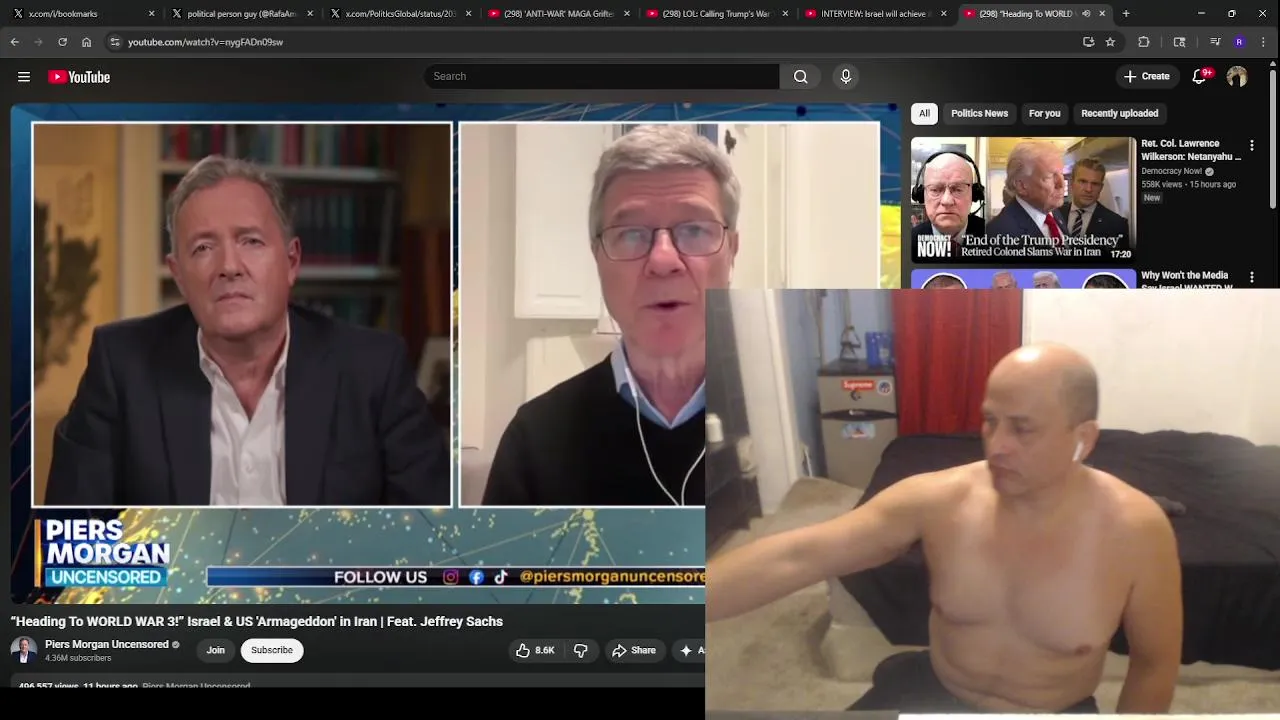Click the video title 'Heading To WORLD WAR 3!'
Screen dimensions: 1280x720
point(257,621)
